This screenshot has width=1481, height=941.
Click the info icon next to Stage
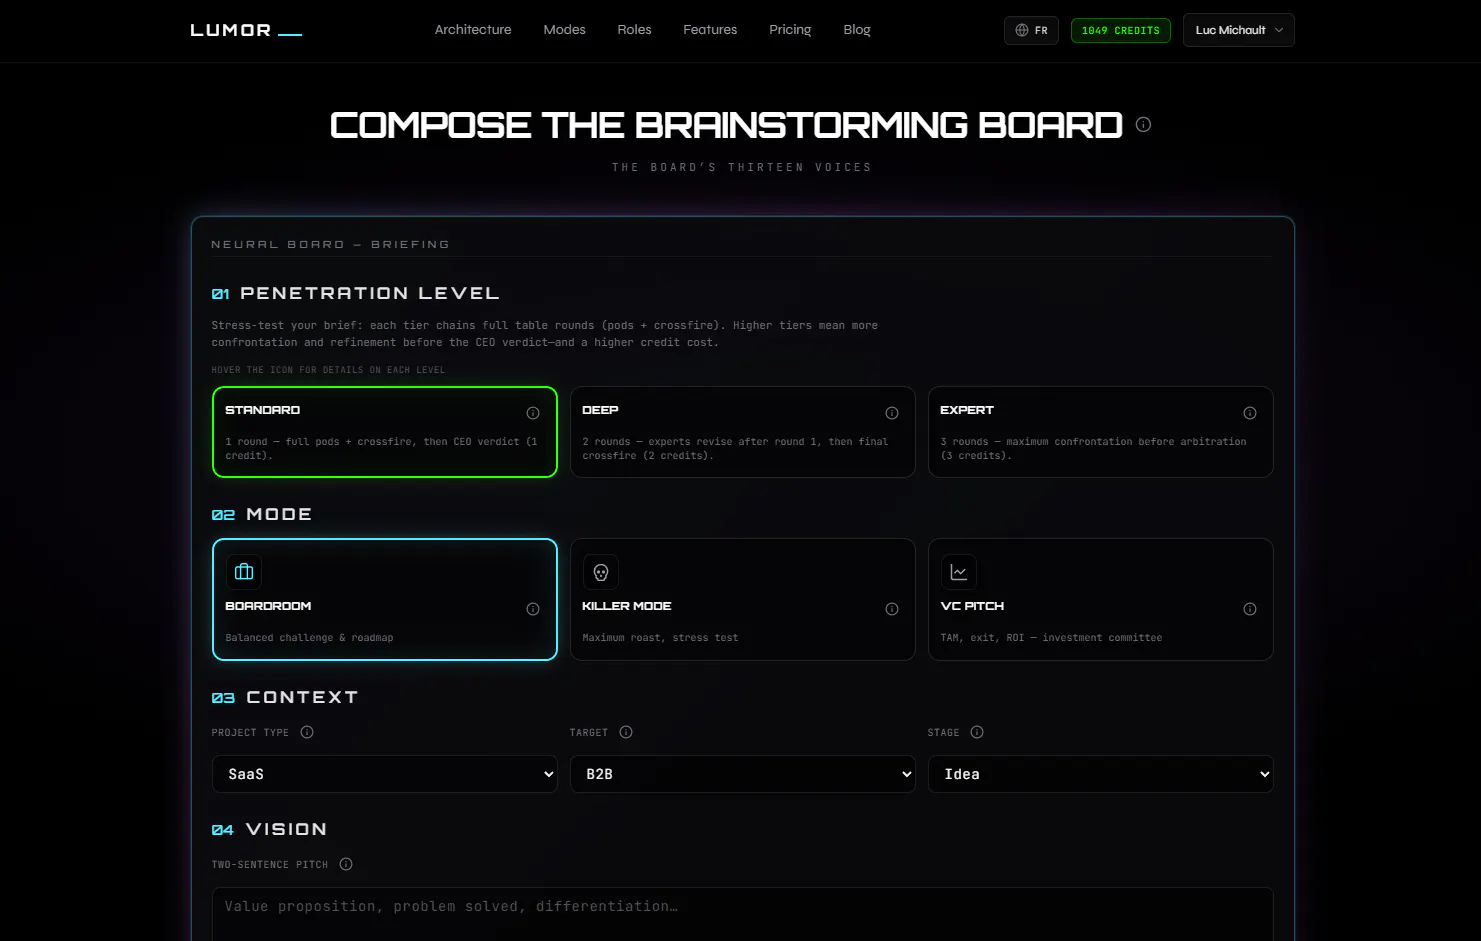977,732
